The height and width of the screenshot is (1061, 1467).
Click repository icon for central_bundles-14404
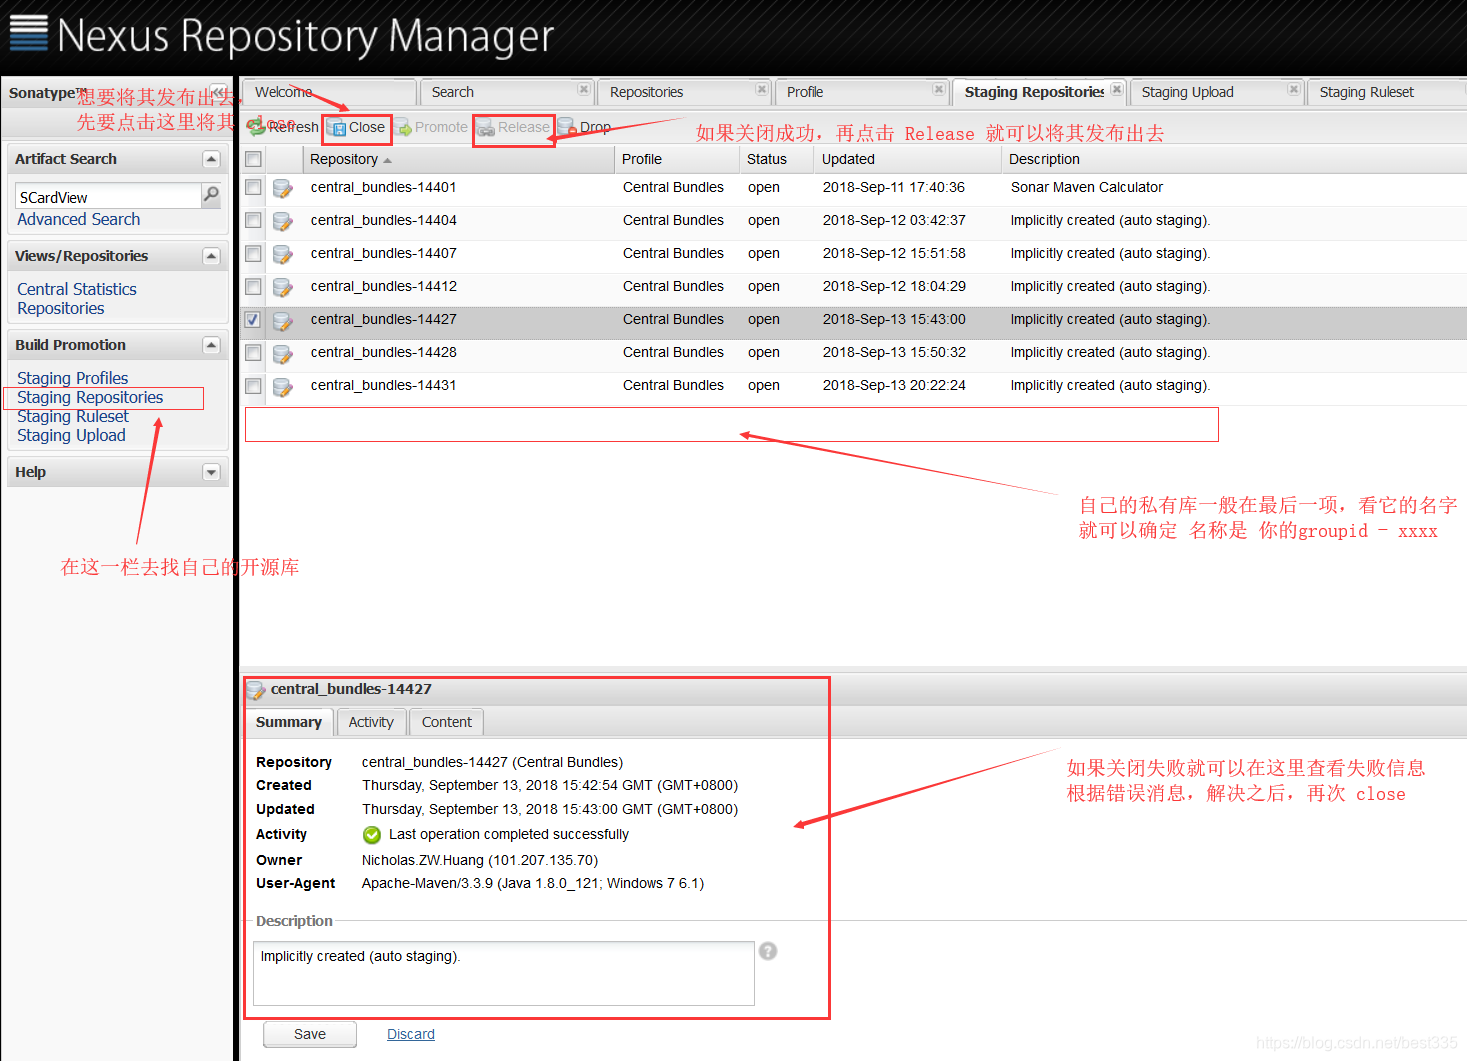click(283, 221)
